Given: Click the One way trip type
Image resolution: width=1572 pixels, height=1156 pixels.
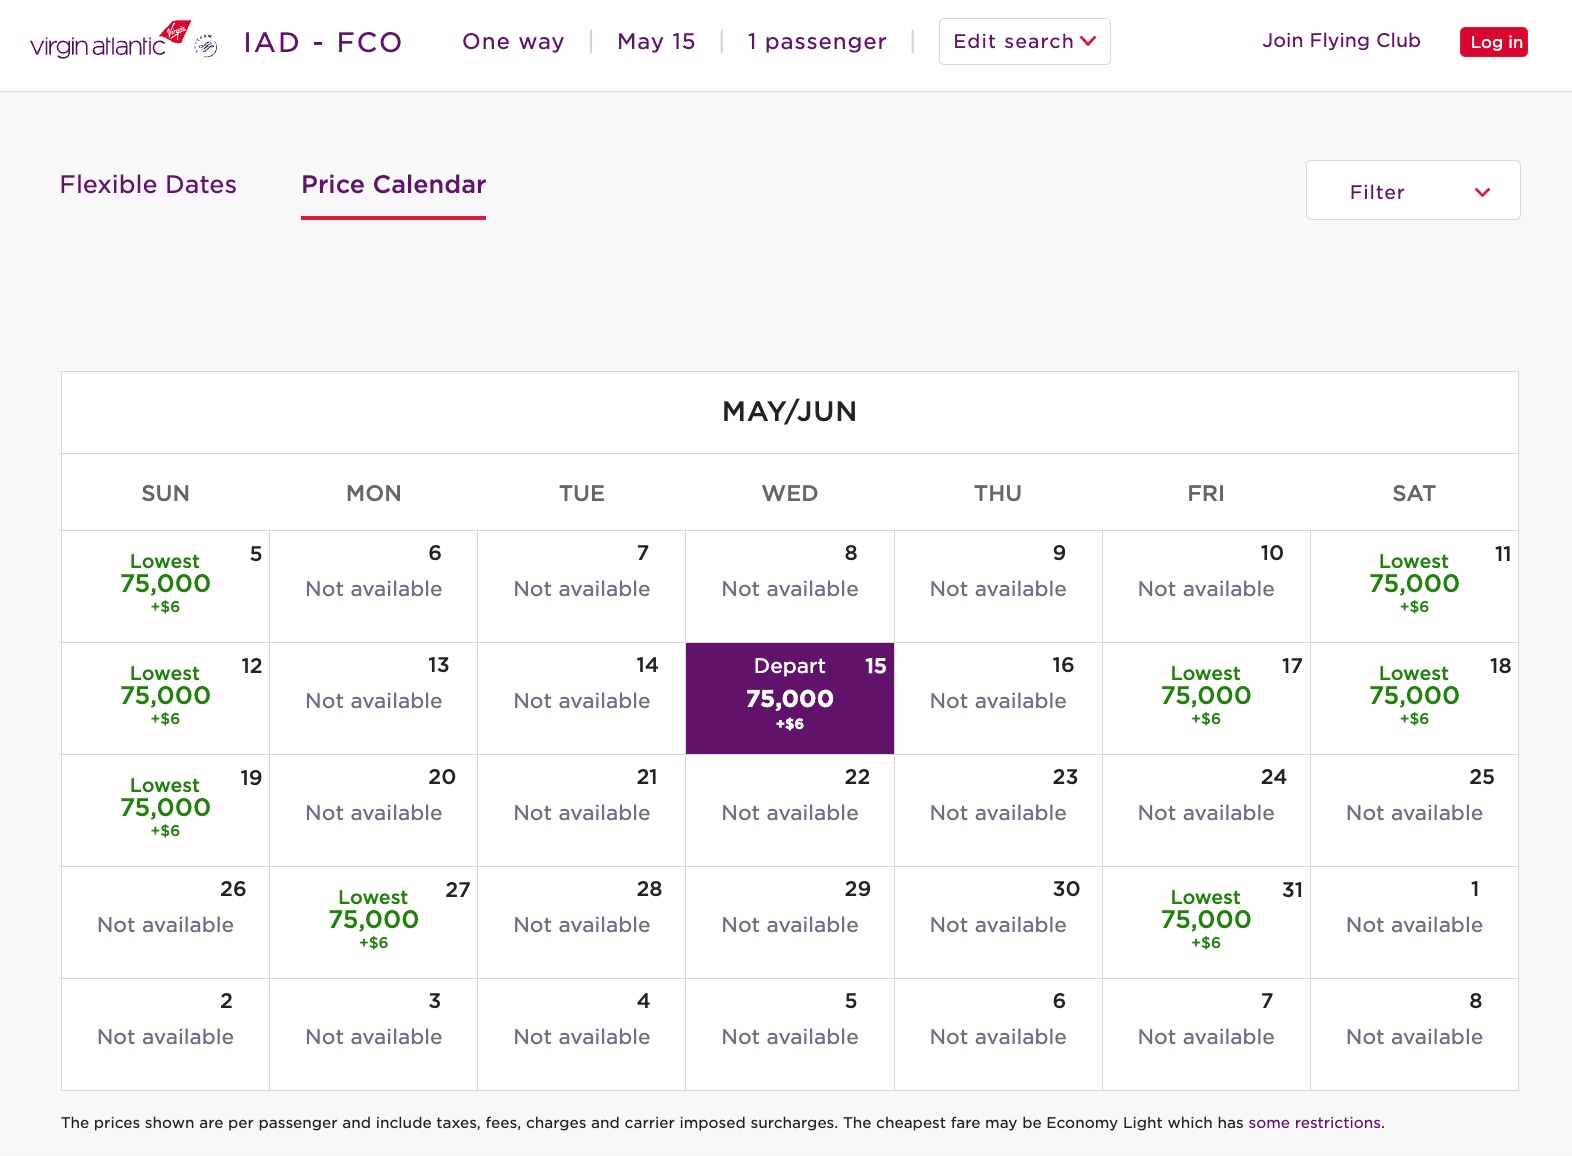Looking at the screenshot, I should click(513, 42).
